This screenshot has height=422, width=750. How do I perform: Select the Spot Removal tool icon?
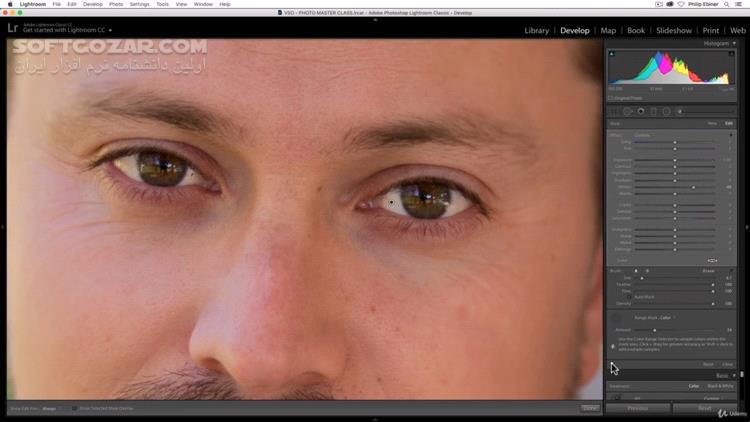tap(628, 111)
